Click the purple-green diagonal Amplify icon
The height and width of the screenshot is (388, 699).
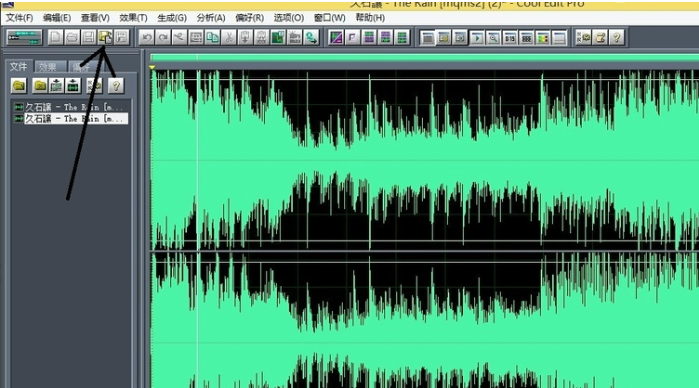[336, 37]
